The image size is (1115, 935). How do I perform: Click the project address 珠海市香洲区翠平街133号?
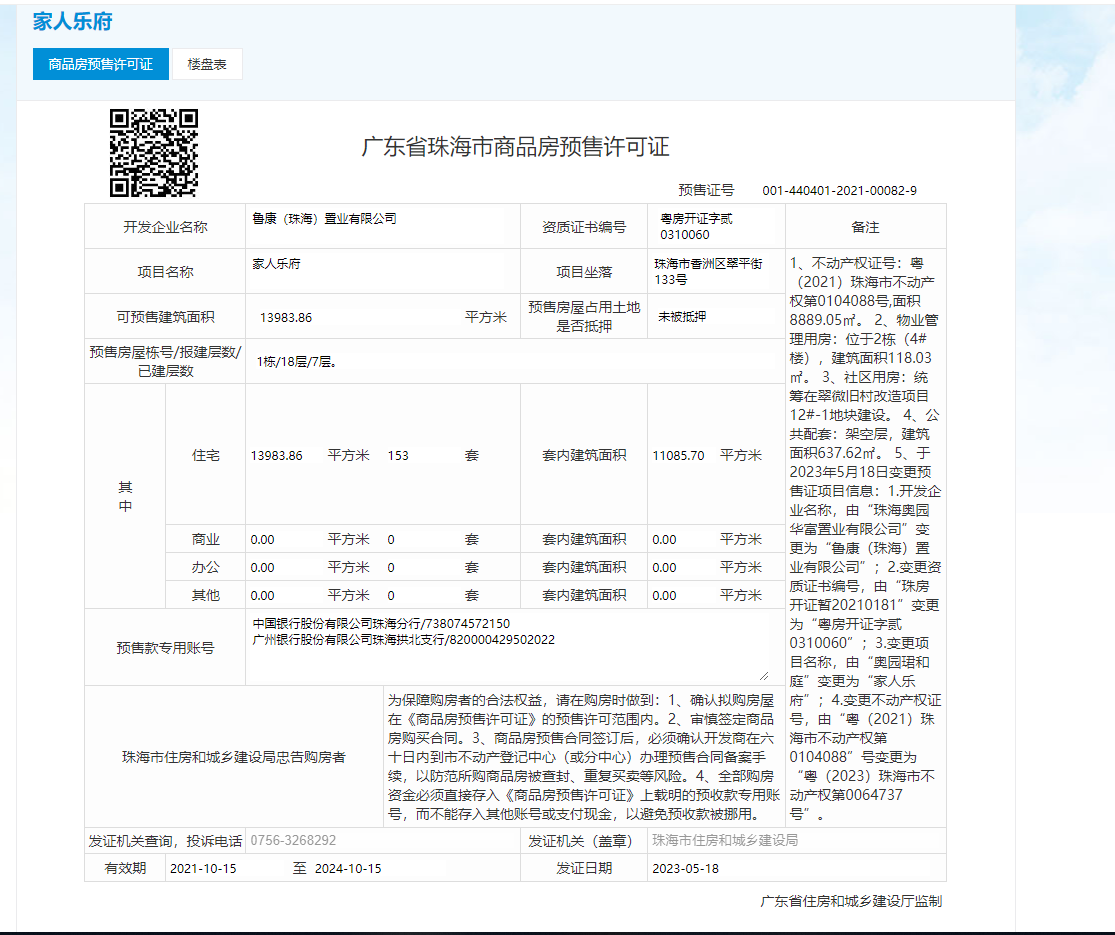(x=708, y=272)
